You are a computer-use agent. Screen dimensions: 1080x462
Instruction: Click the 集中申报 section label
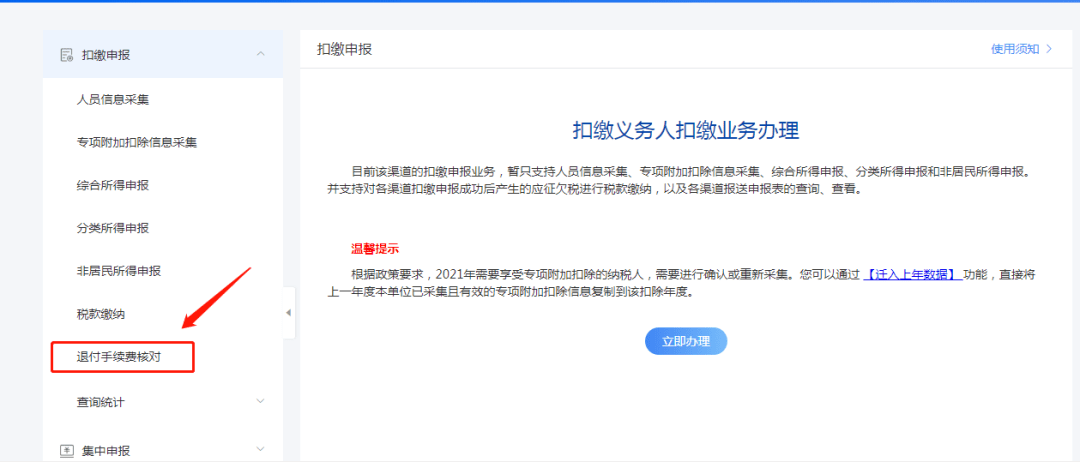[x=106, y=451]
